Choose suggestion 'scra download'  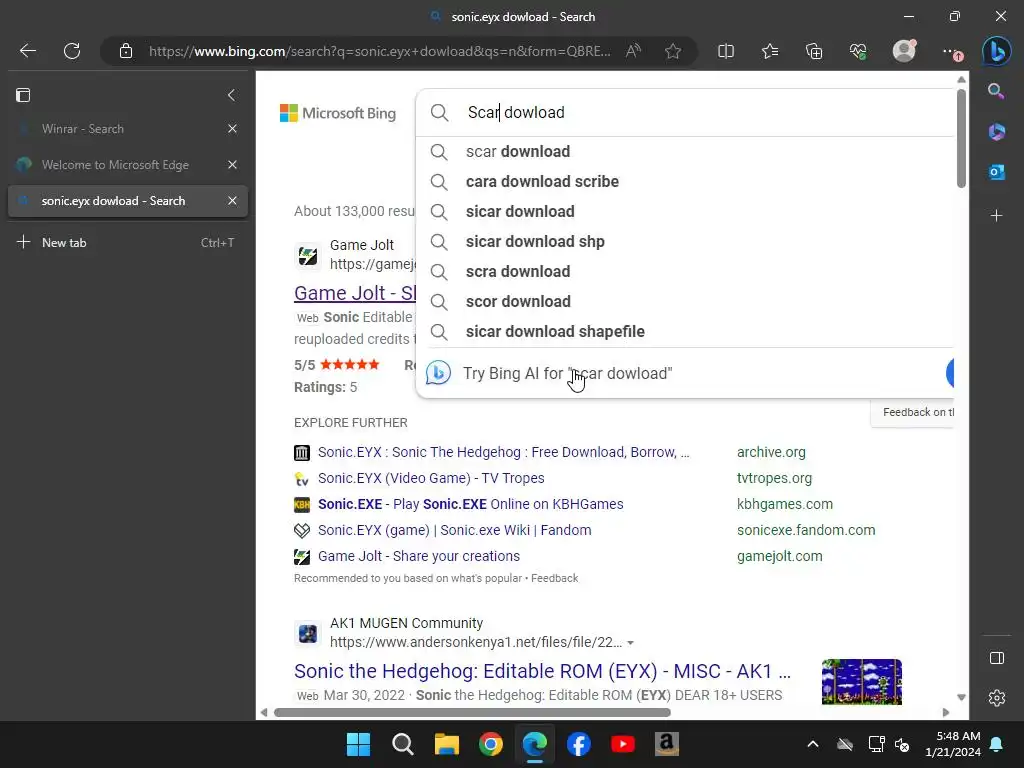point(684,272)
